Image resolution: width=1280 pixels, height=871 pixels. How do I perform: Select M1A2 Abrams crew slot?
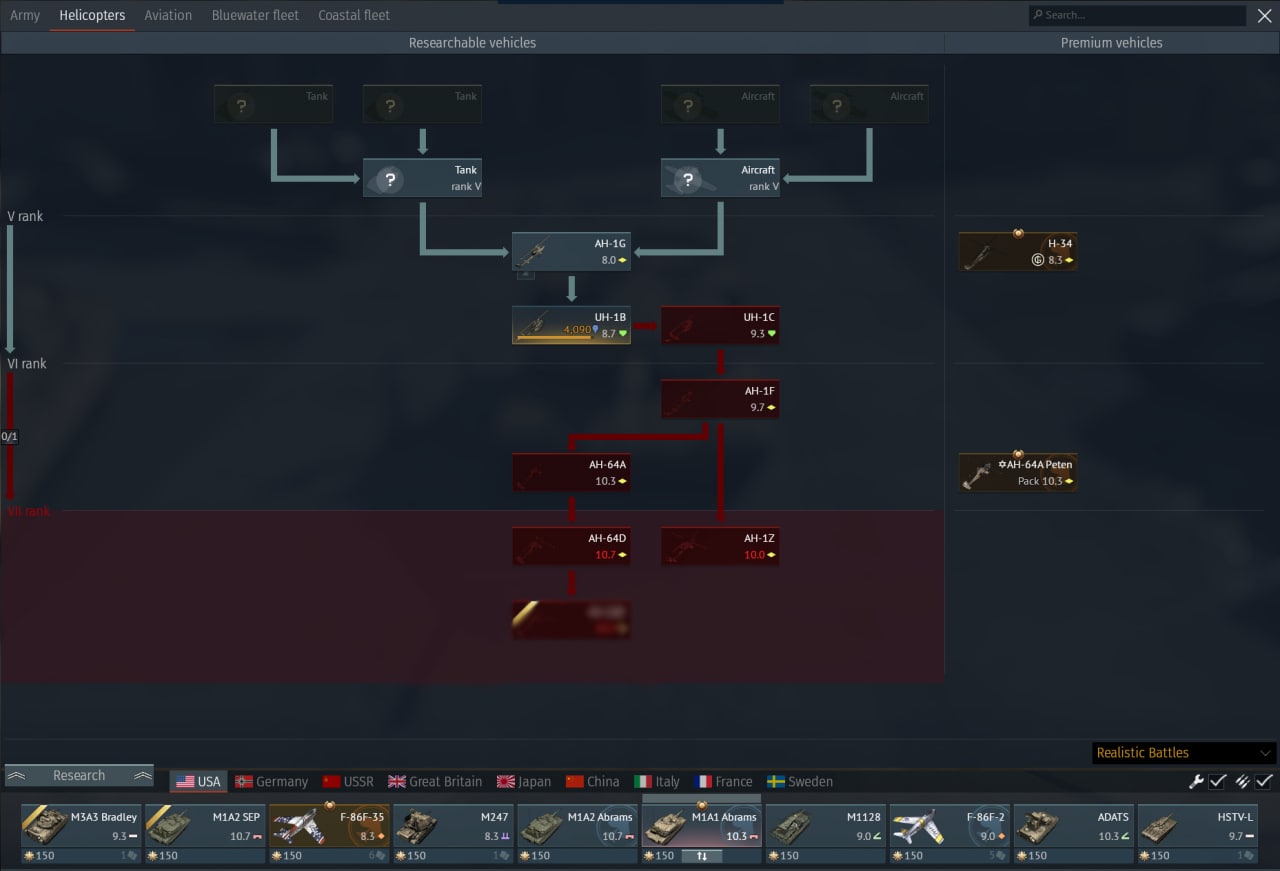[x=577, y=833]
